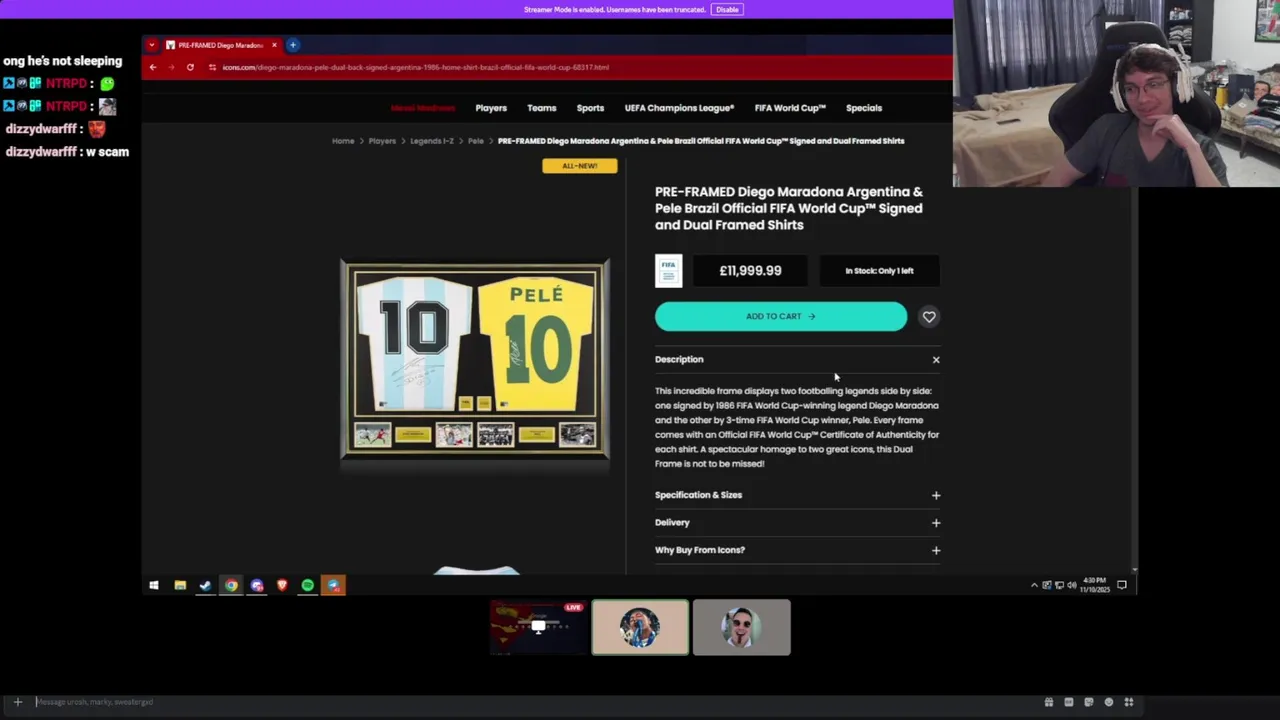The image size is (1280, 720).
Task: Open FIFA World Cup menu
Action: click(790, 108)
